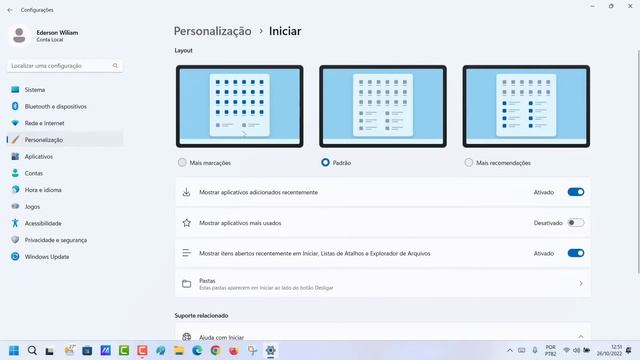Turn on 'Mostrar aplicativos mais usados' toggle

[x=576, y=223]
